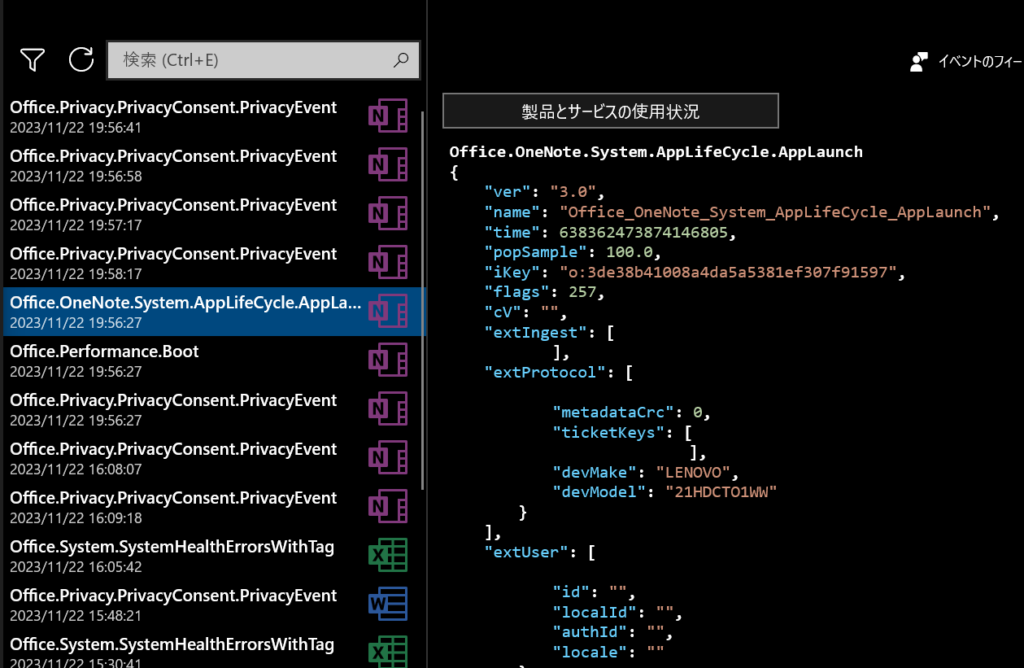The image size is (1024, 668).
Task: Click the "popSample": 100.0 line
Action: [x=572, y=252]
